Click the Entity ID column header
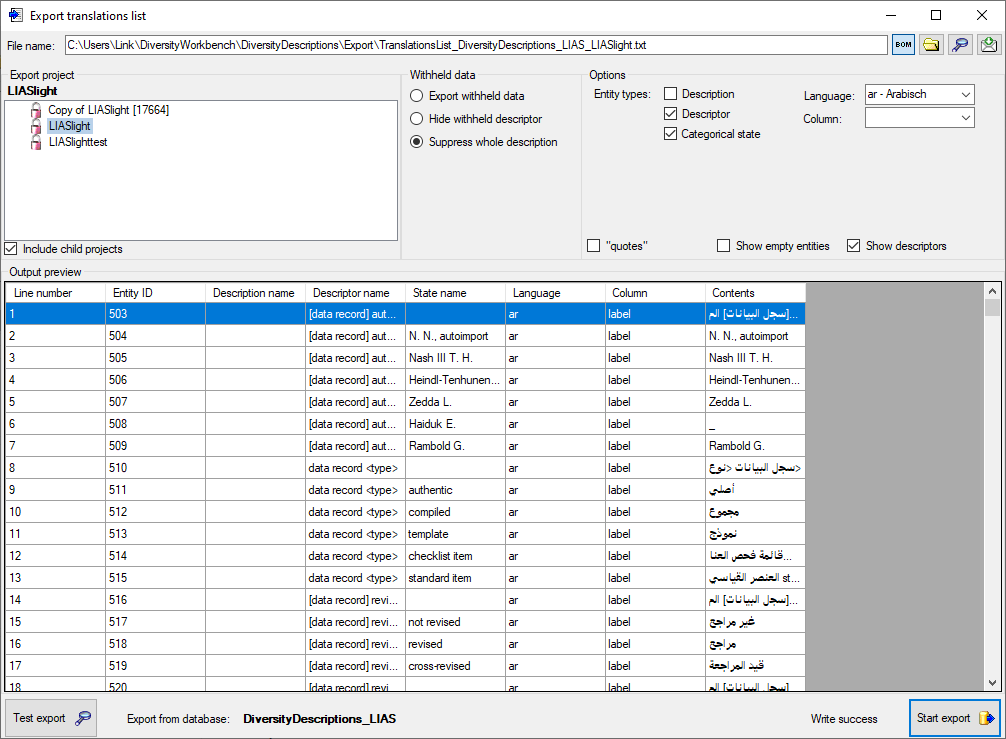This screenshot has height=739, width=1006. click(x=155, y=293)
